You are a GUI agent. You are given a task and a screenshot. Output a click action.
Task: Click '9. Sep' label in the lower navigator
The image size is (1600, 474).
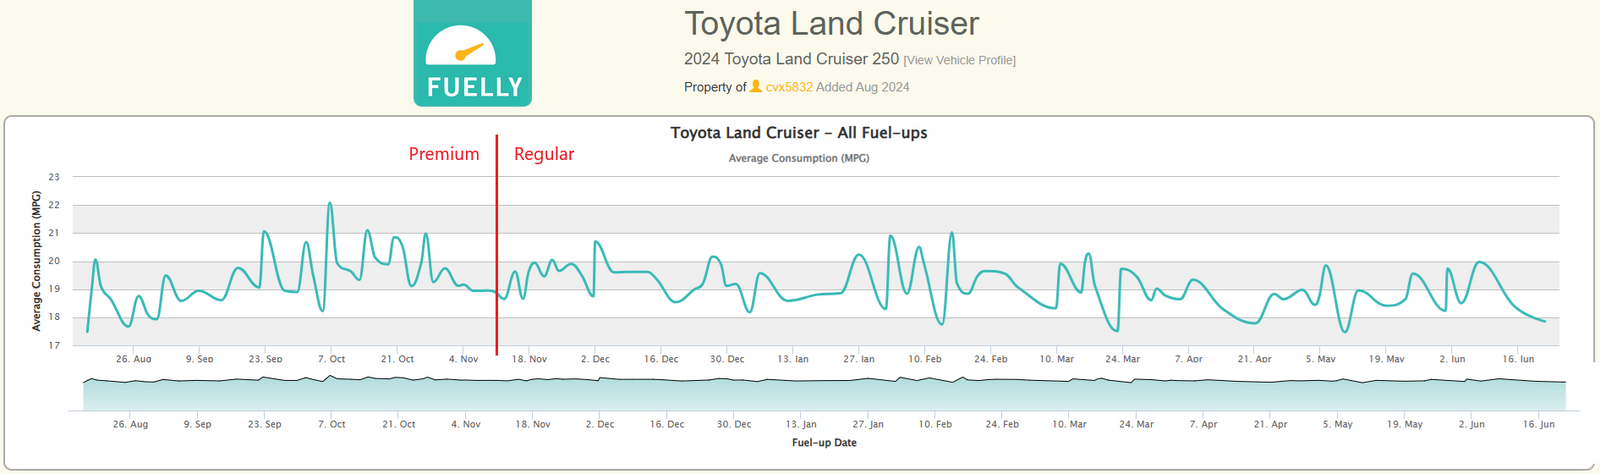[198, 424]
